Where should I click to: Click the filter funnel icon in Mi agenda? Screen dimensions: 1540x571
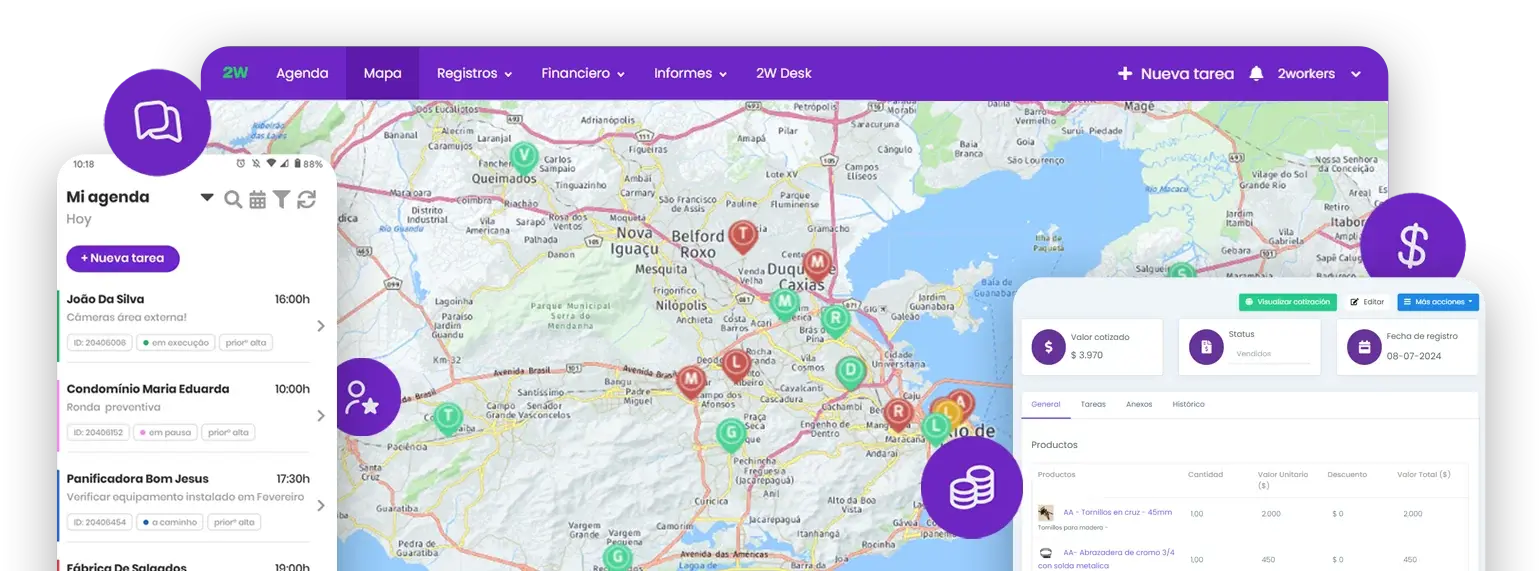pos(282,200)
